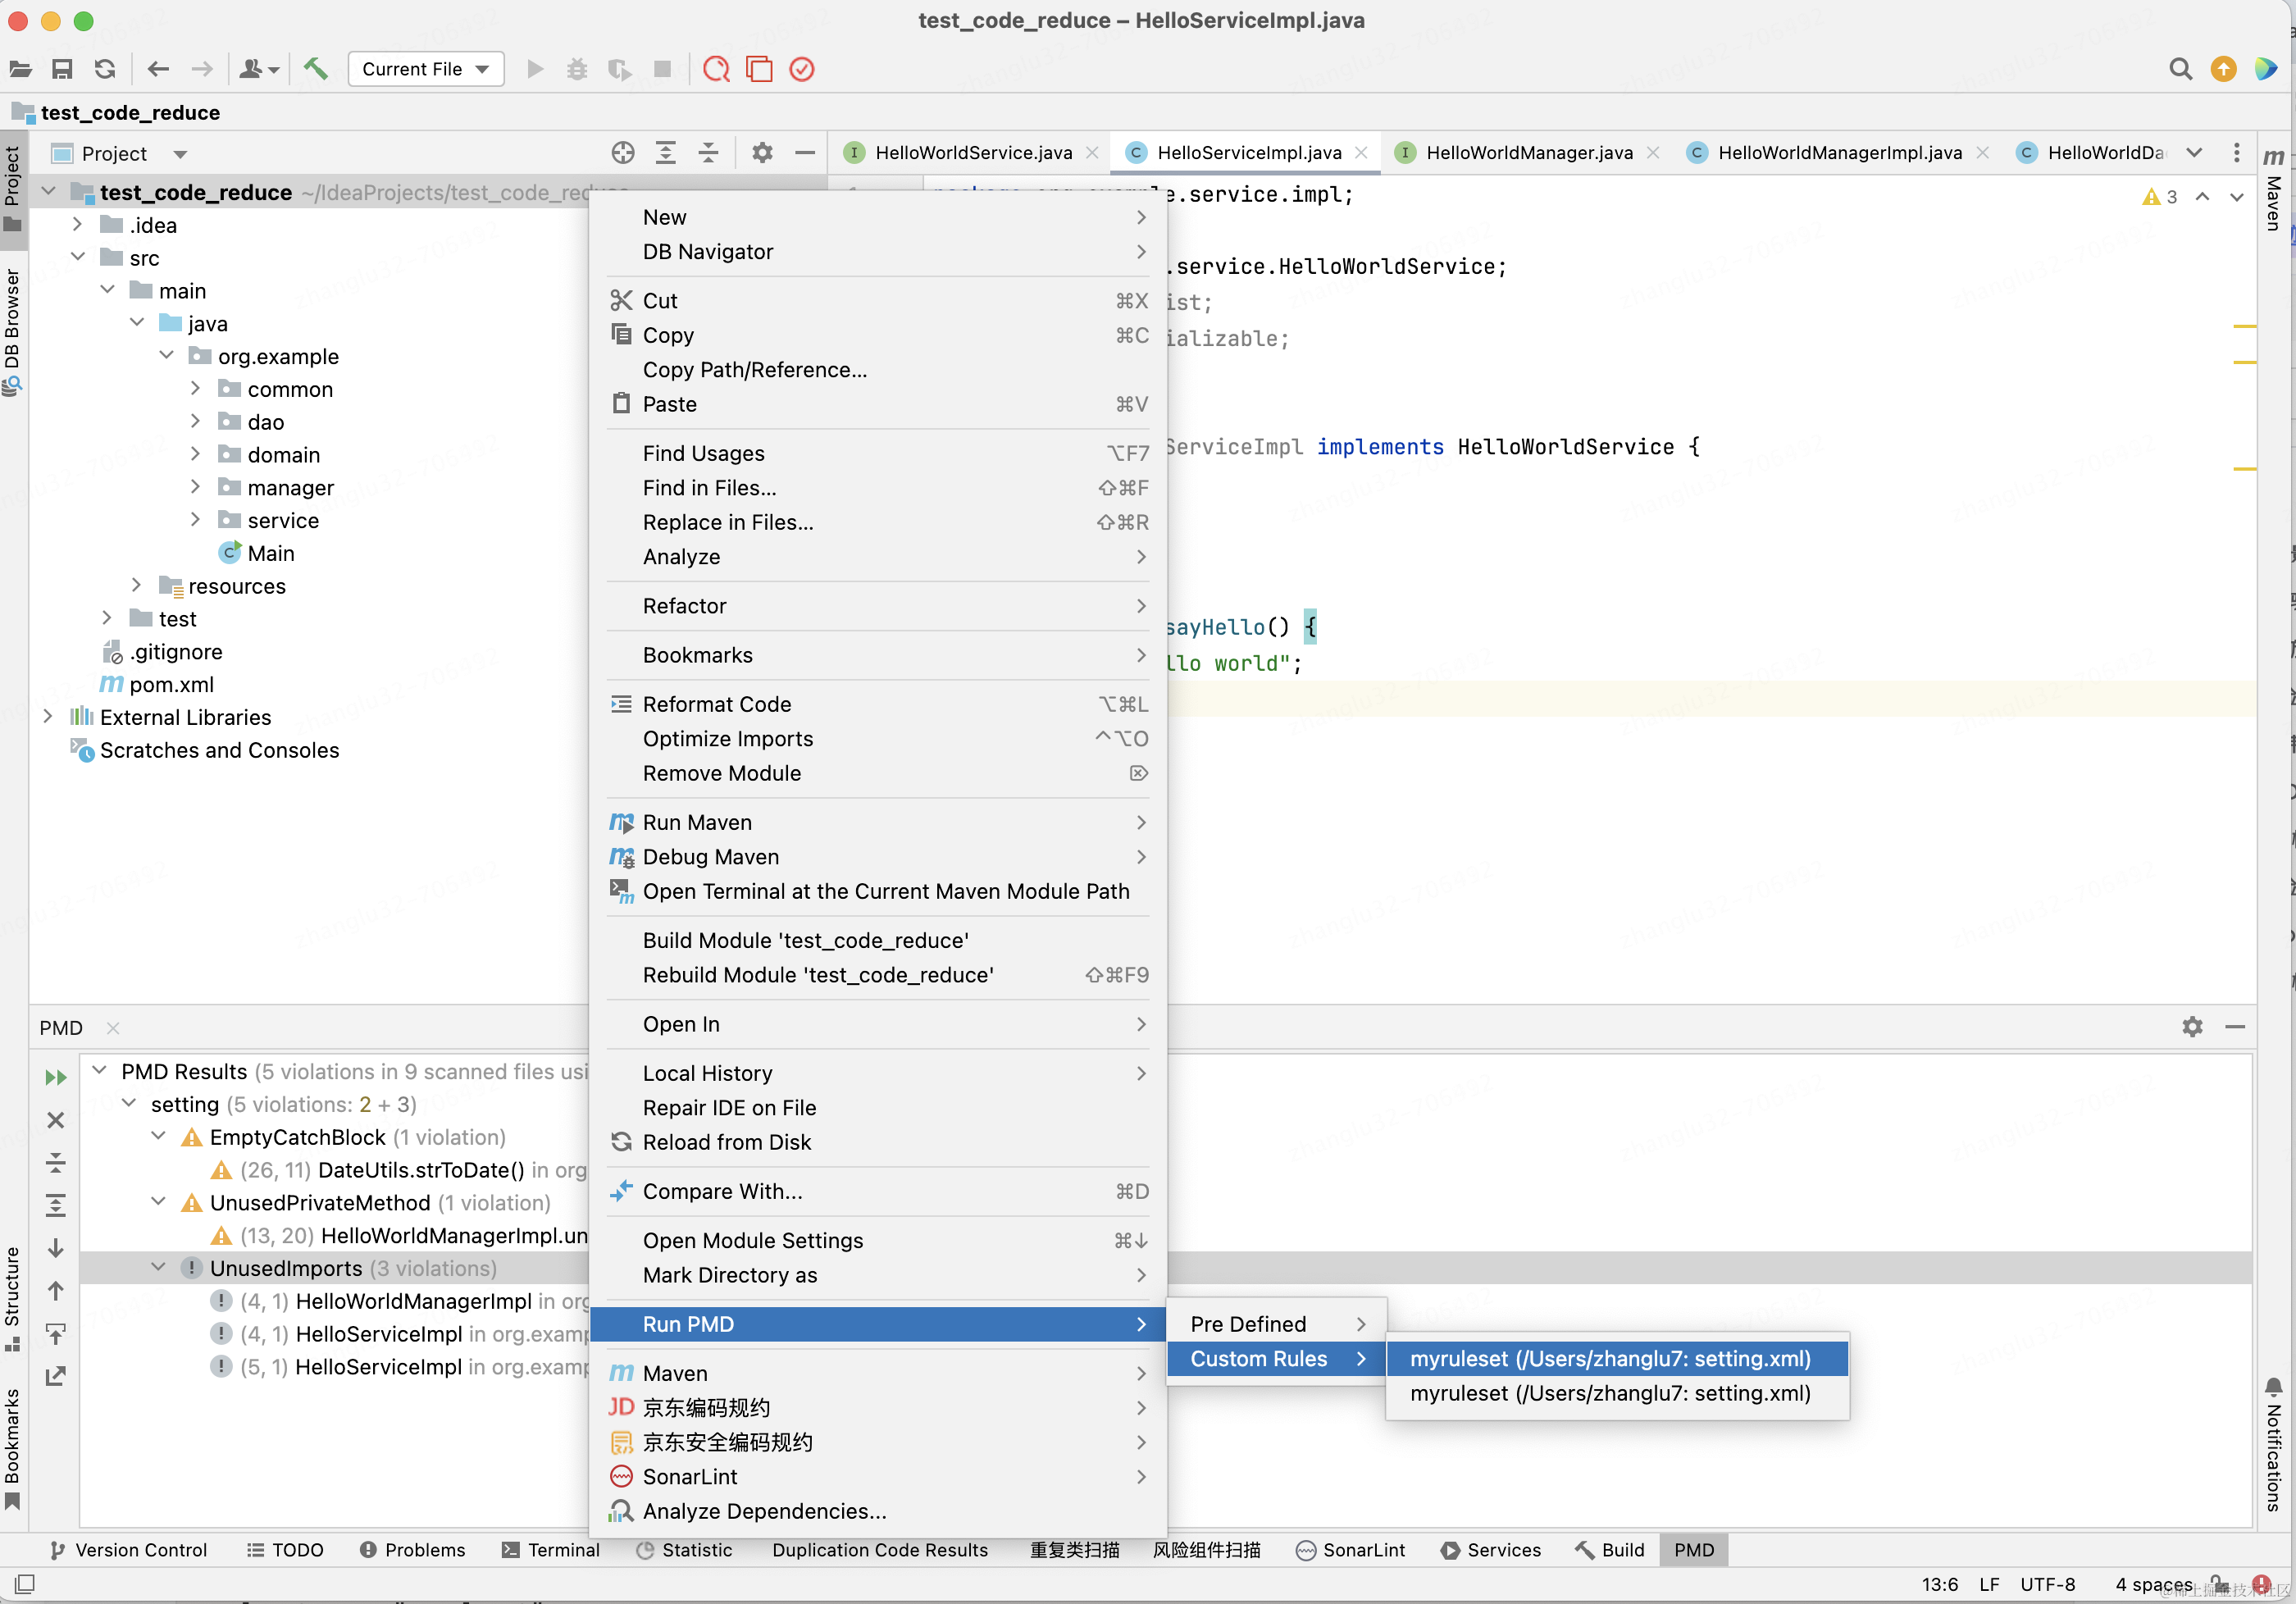This screenshot has width=2296, height=1604.
Task: Select Current File dropdown in toolbar
Action: pyautogui.click(x=424, y=68)
